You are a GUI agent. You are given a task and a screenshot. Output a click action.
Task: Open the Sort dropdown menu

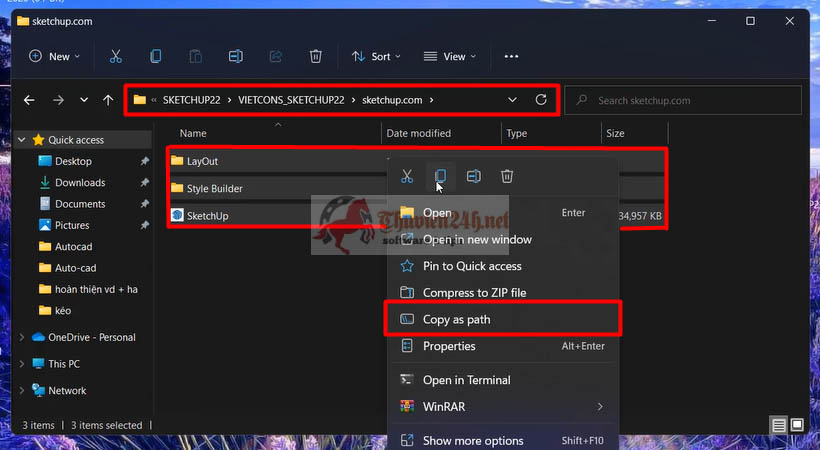pyautogui.click(x=376, y=57)
